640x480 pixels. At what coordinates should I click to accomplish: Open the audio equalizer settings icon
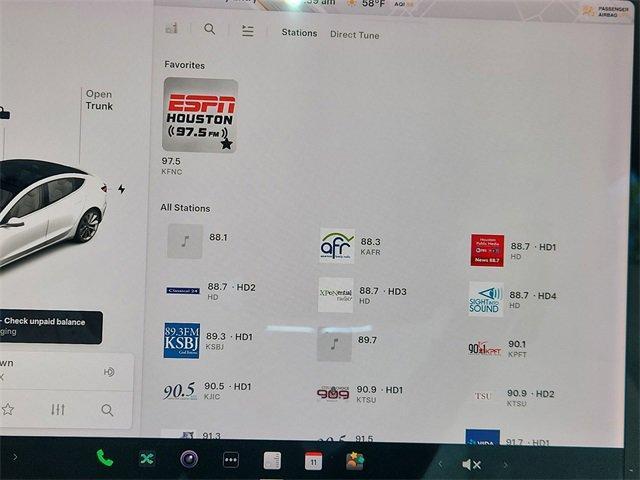click(x=58, y=410)
